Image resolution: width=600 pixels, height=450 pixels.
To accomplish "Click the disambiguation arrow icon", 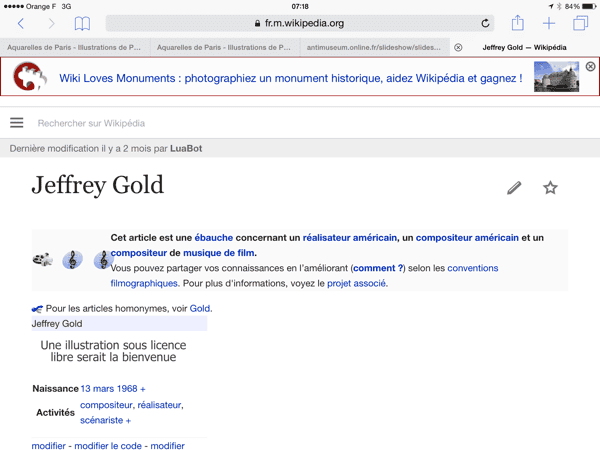I will click(x=37, y=309).
